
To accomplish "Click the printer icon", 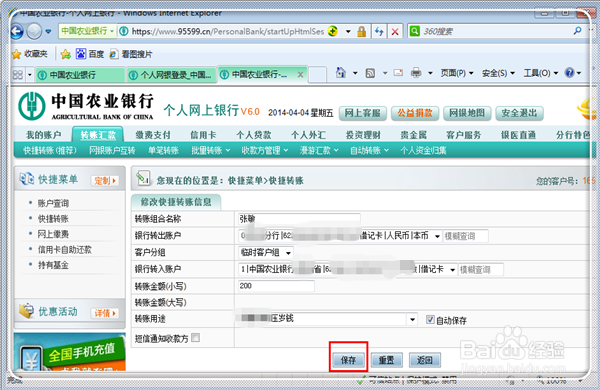I will [416, 72].
